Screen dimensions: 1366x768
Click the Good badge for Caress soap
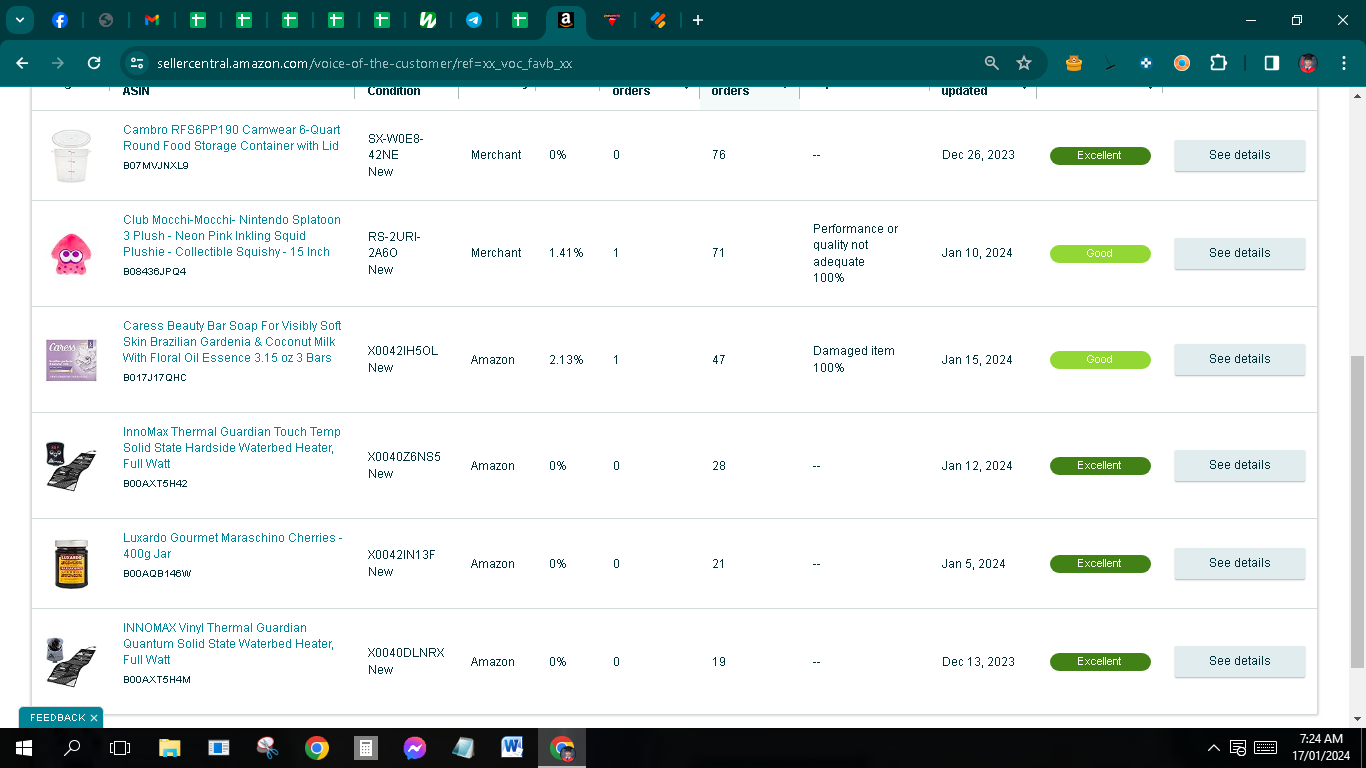(1100, 360)
